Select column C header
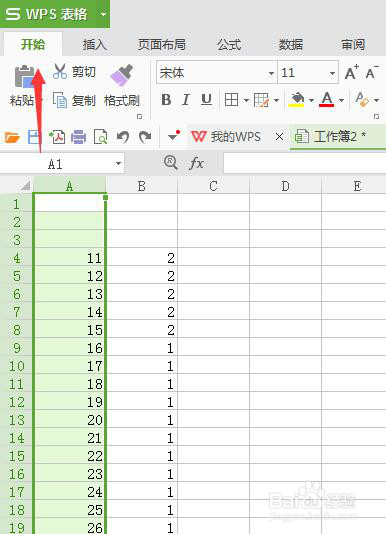The image size is (386, 534). click(x=214, y=186)
